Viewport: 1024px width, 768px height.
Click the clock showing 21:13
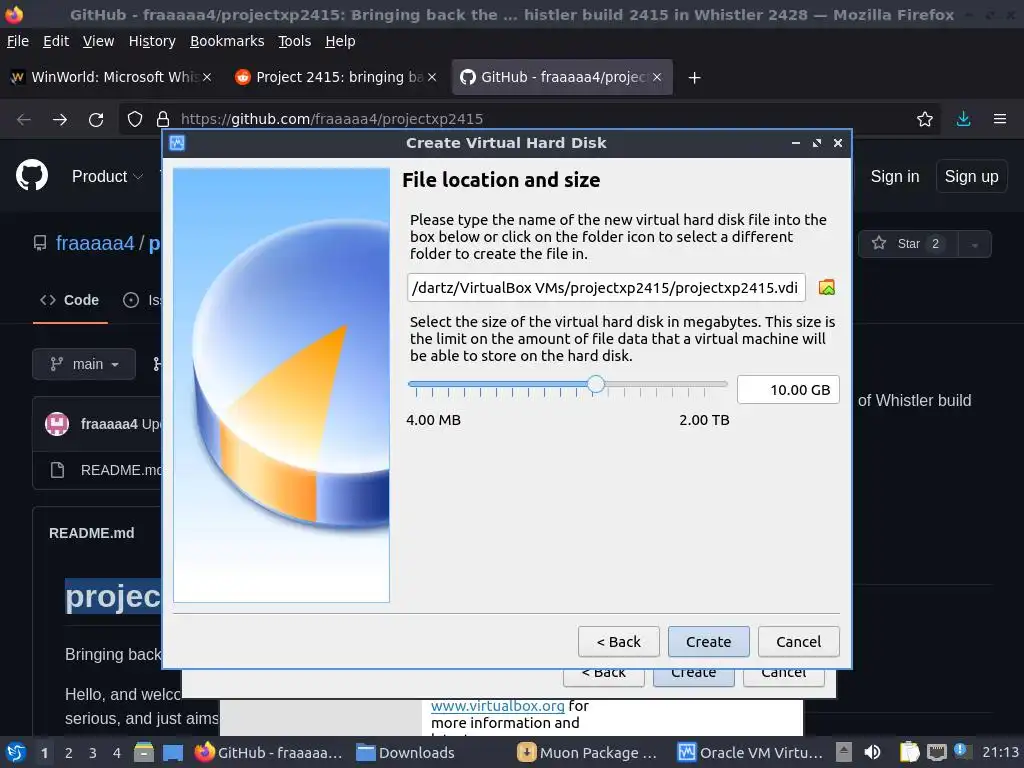(1000, 752)
